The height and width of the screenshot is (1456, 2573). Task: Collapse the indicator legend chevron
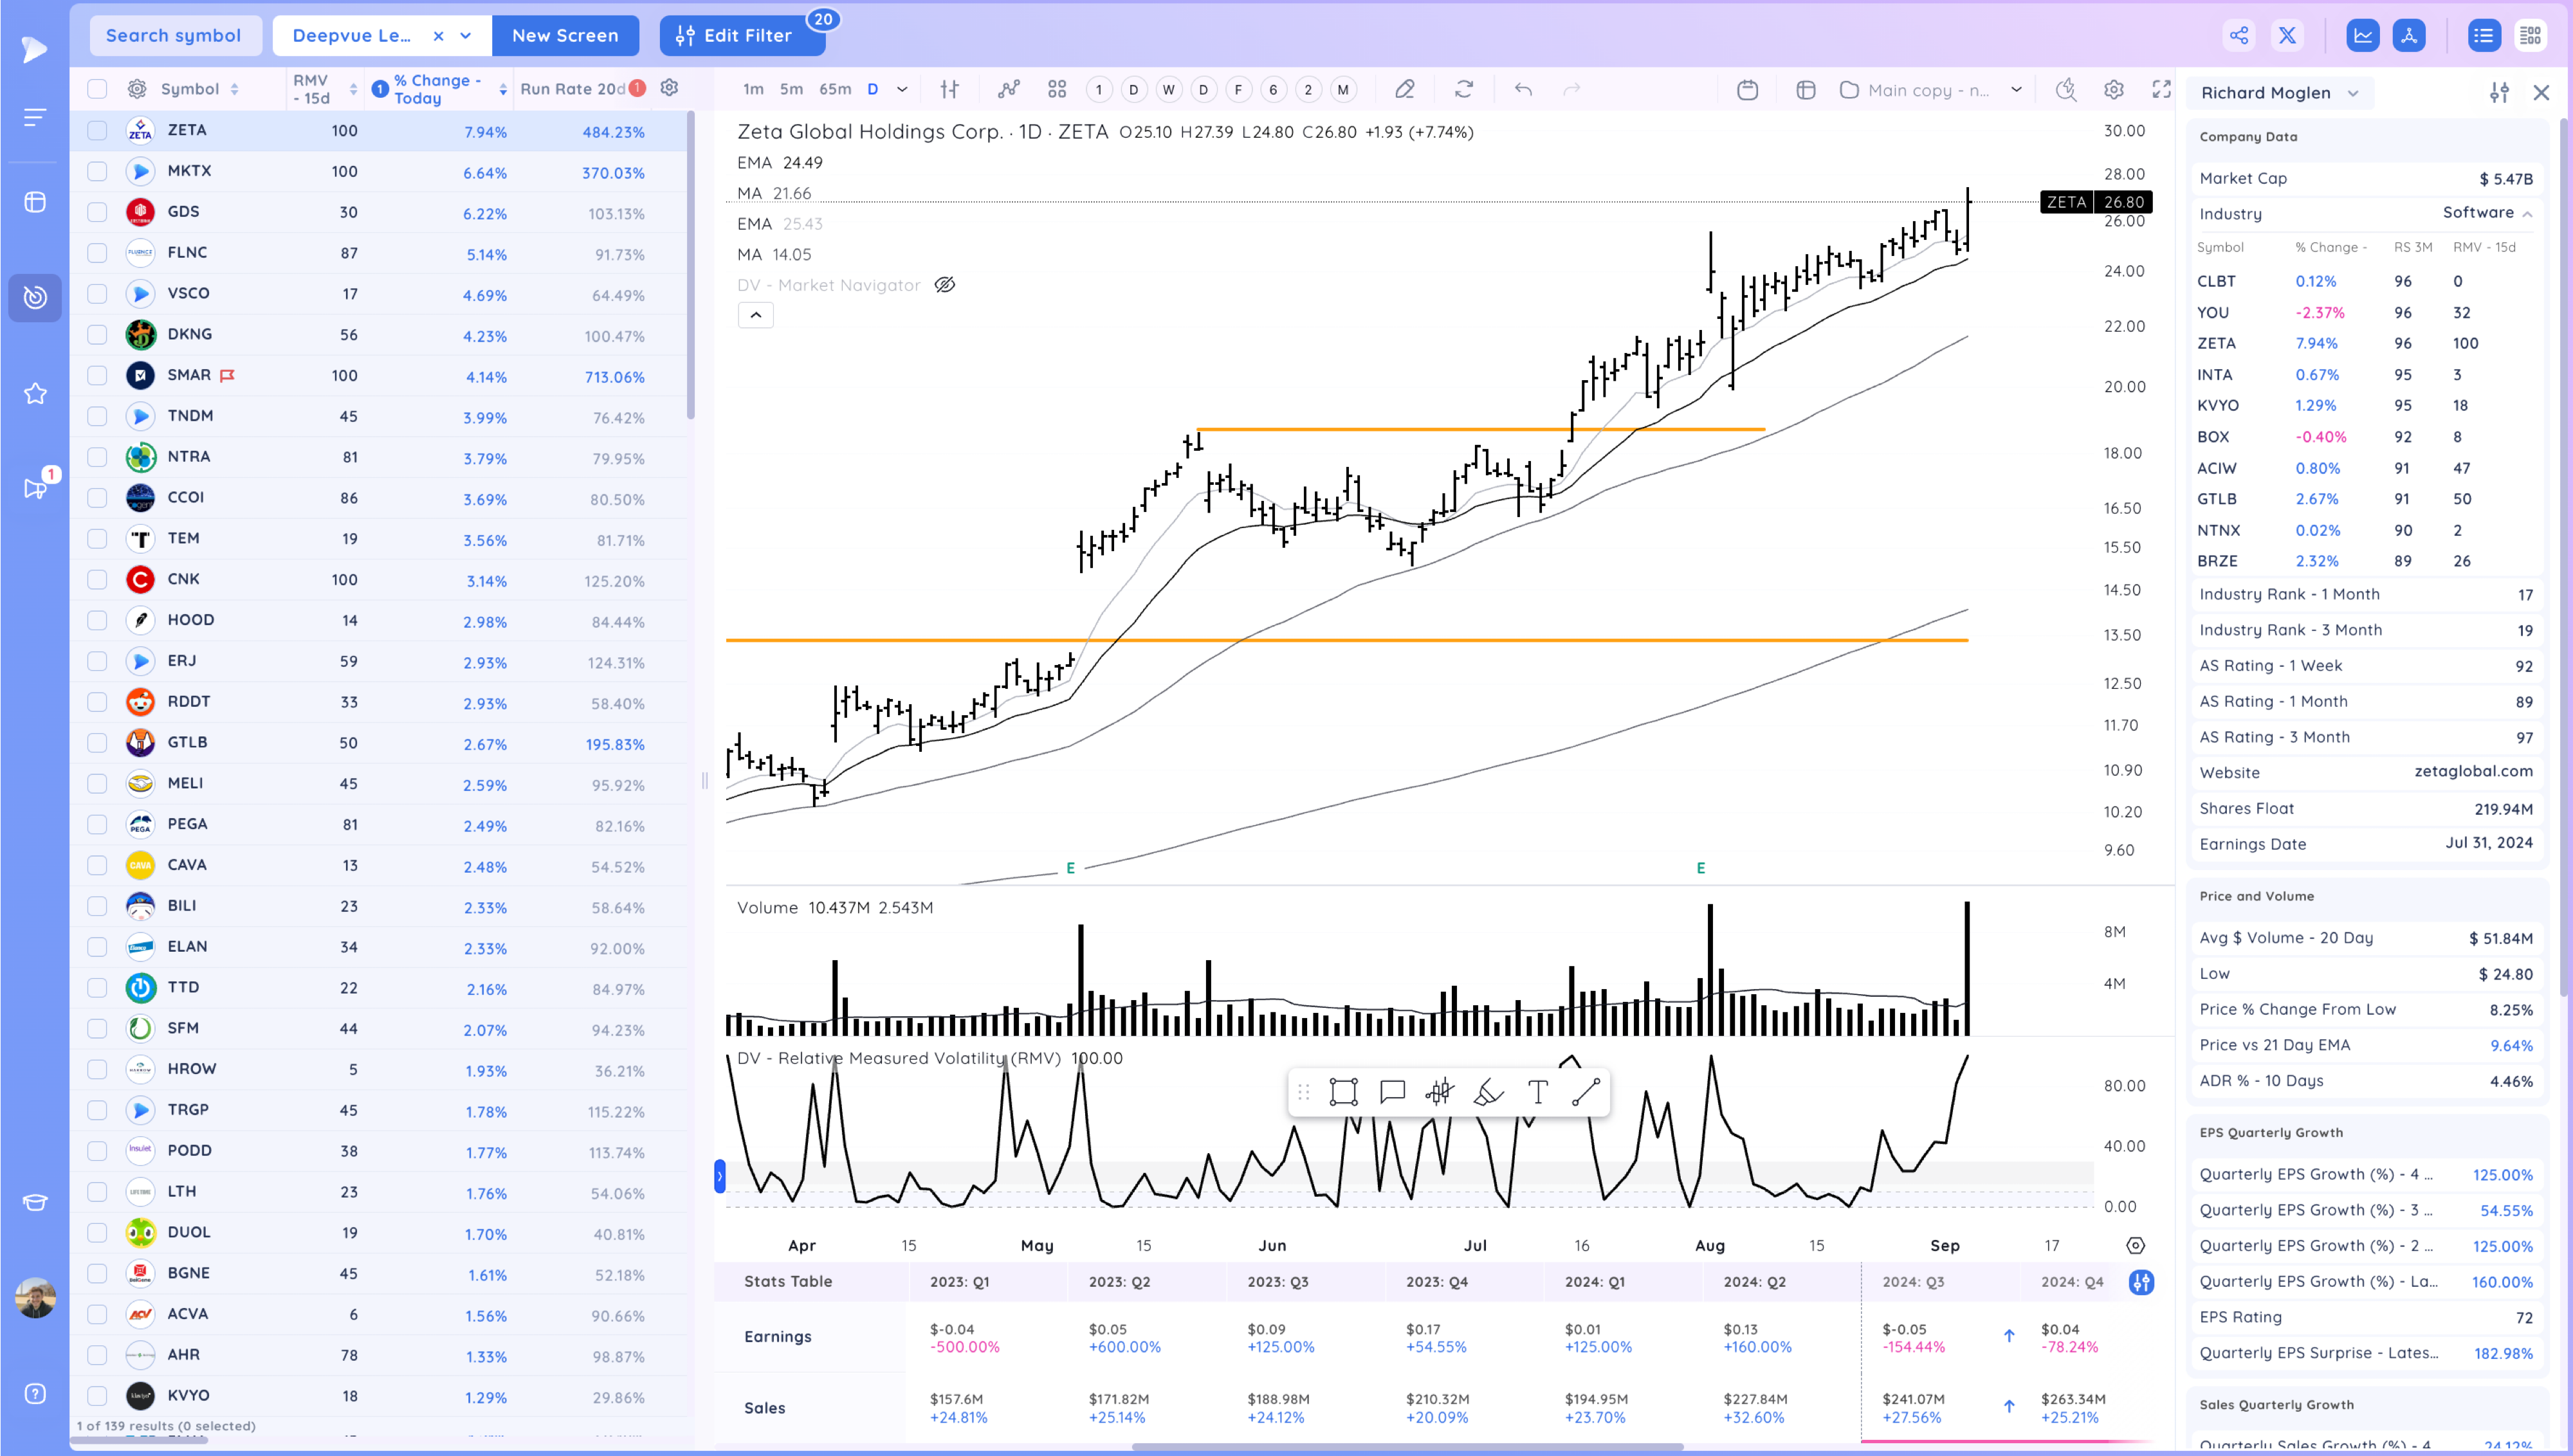(755, 315)
